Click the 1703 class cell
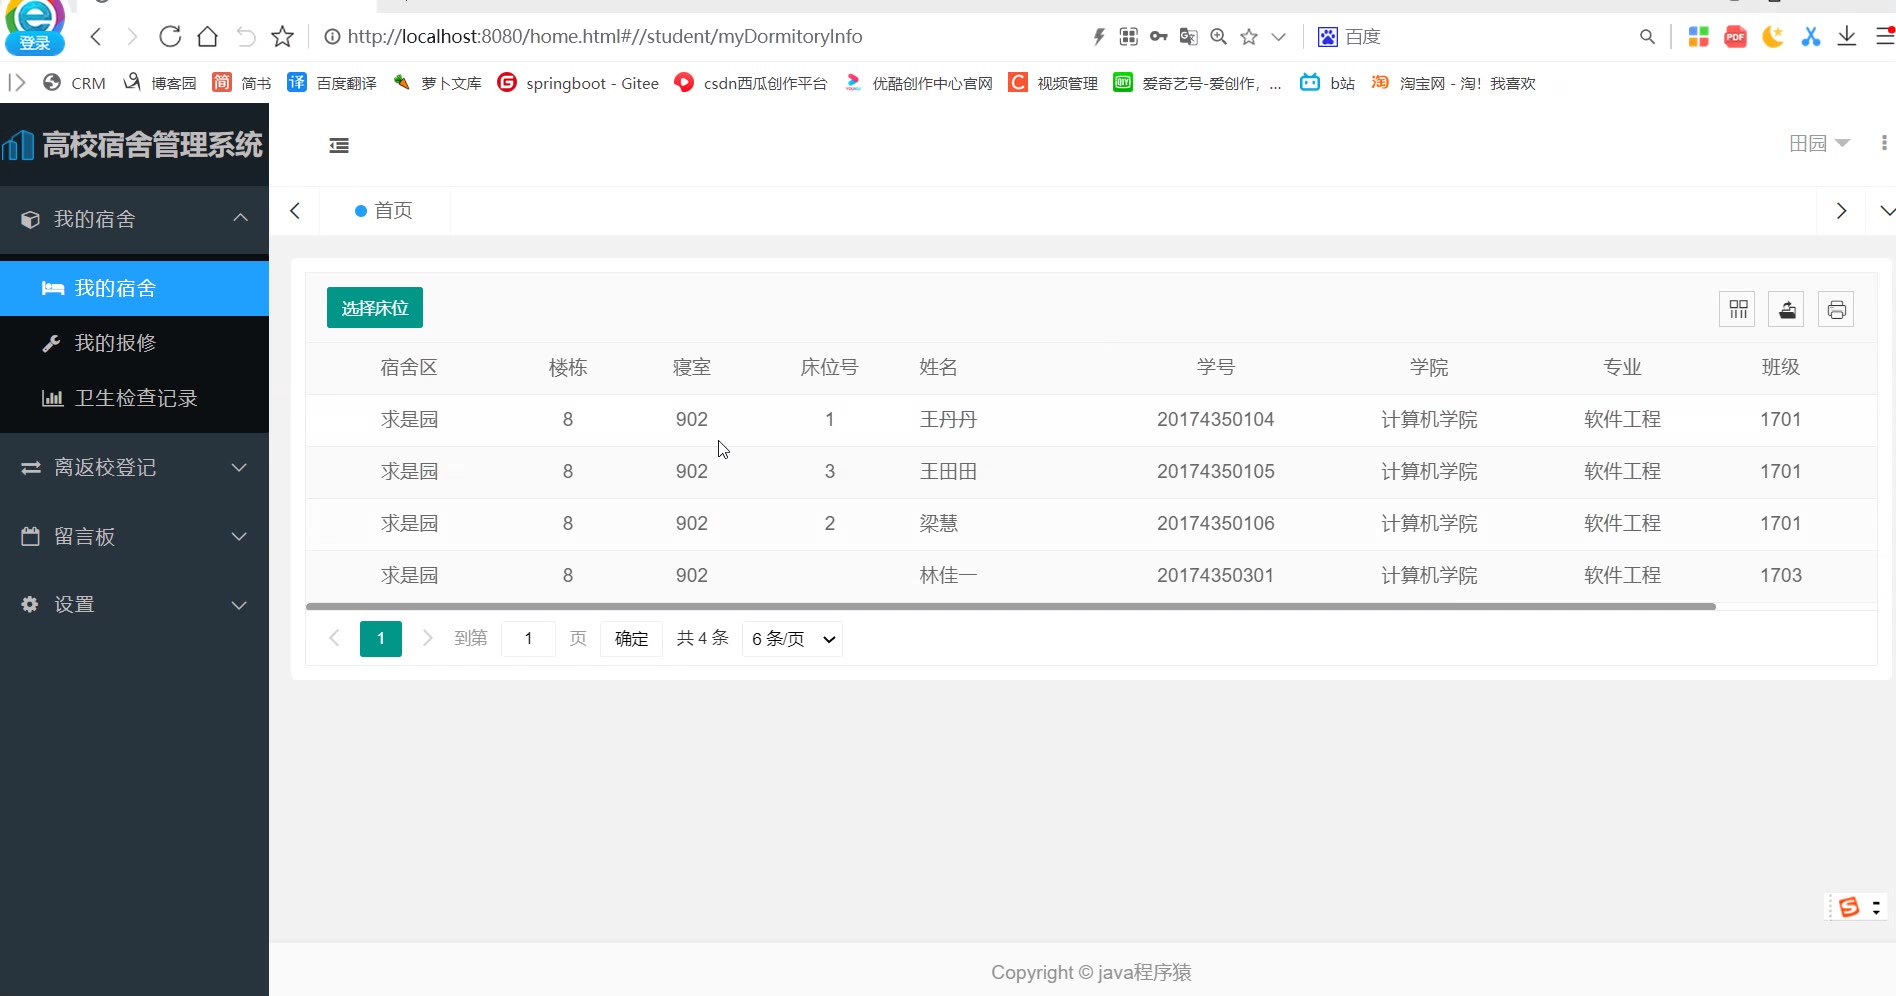This screenshot has height=996, width=1896. coord(1780,576)
